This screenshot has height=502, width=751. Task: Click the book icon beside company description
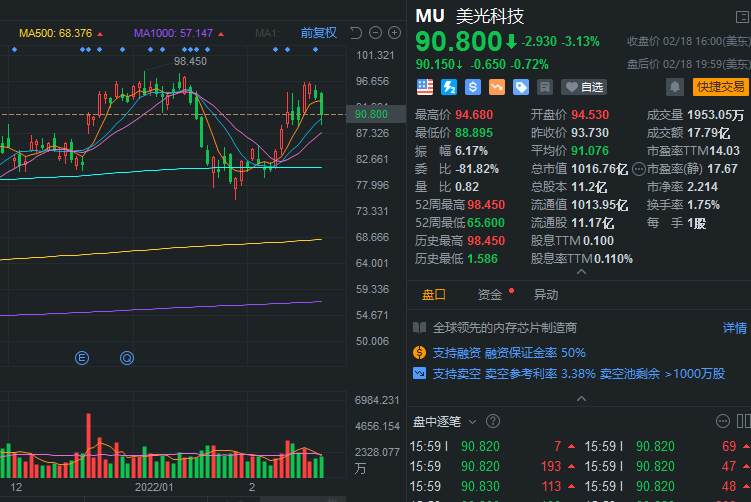(420, 328)
